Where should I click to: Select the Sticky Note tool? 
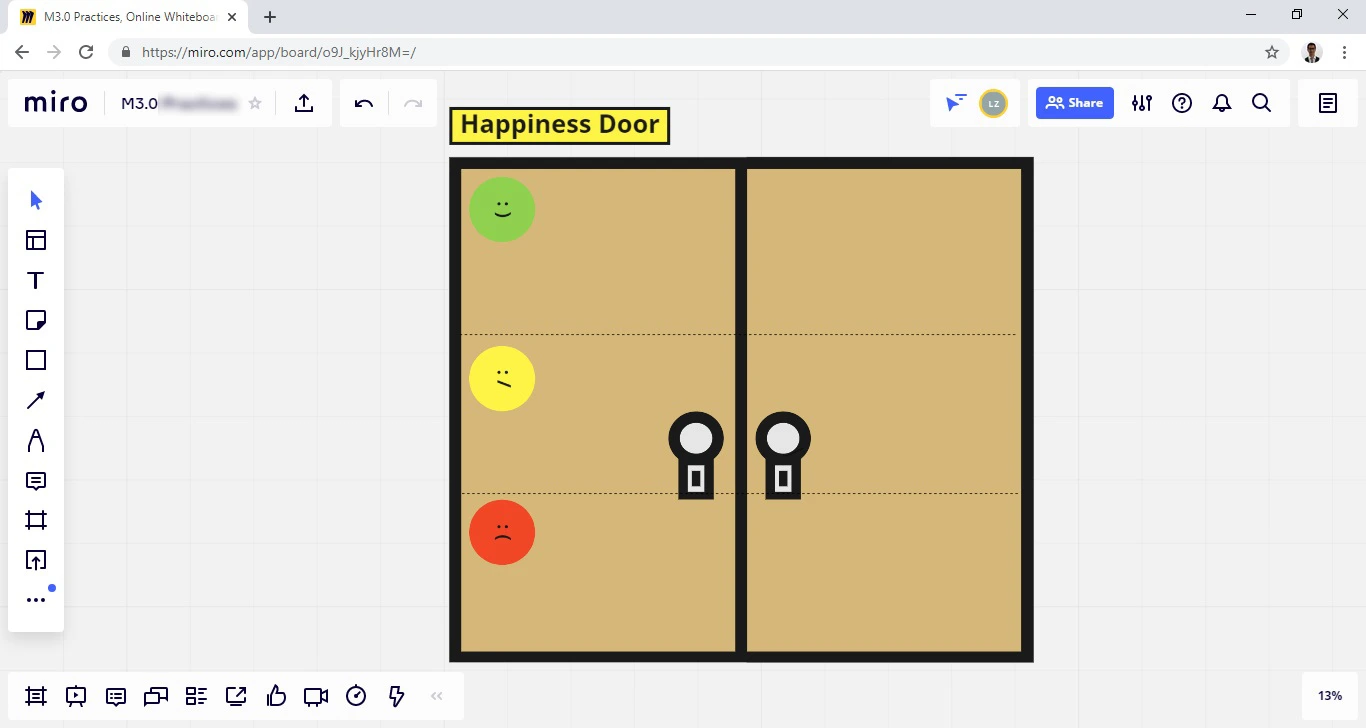tap(36, 320)
